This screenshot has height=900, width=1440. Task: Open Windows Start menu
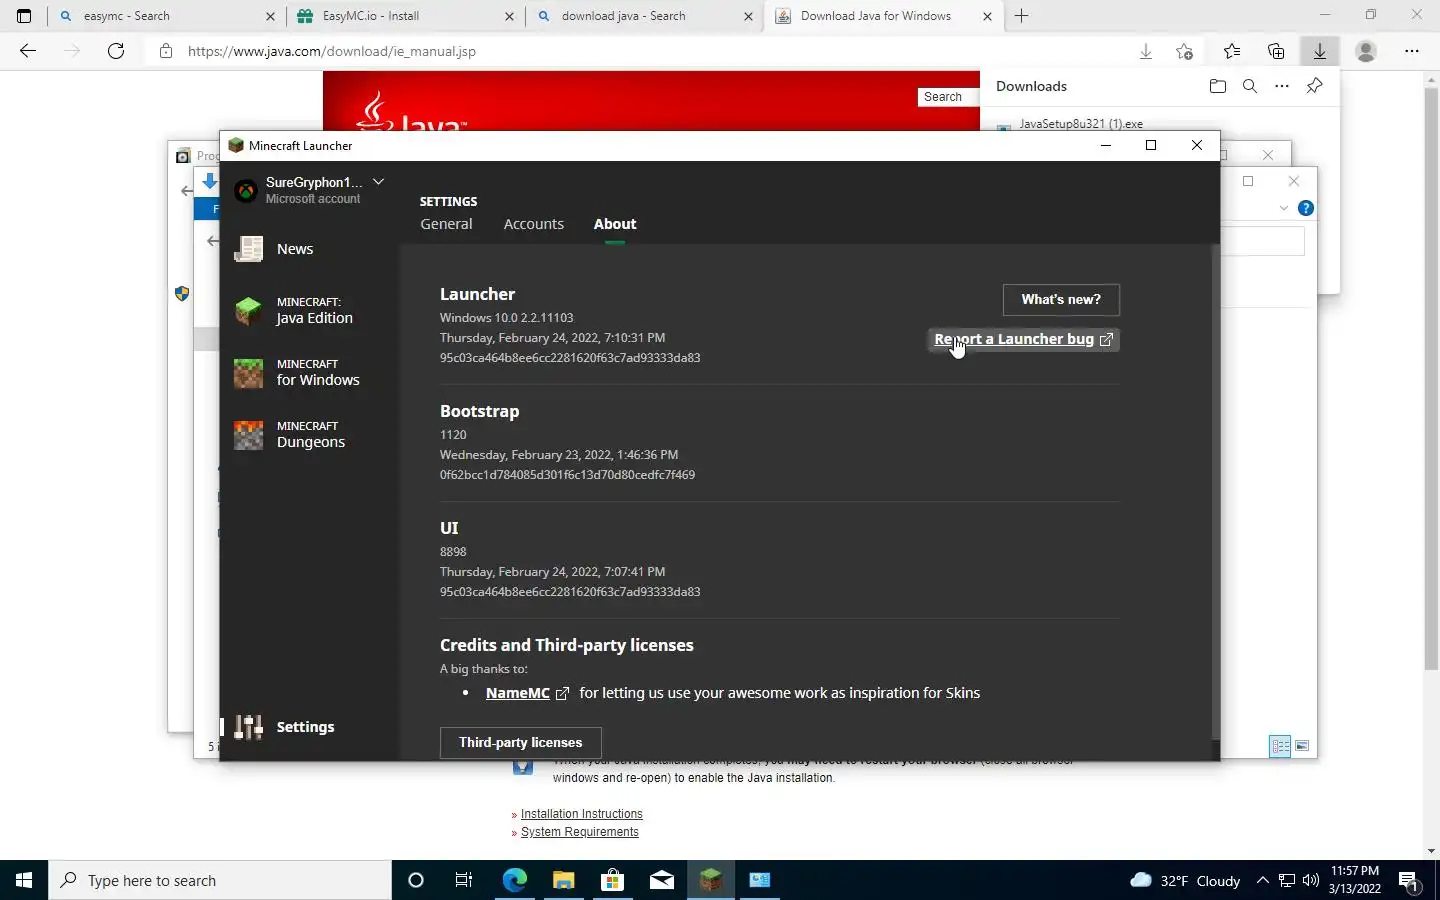coord(24,880)
